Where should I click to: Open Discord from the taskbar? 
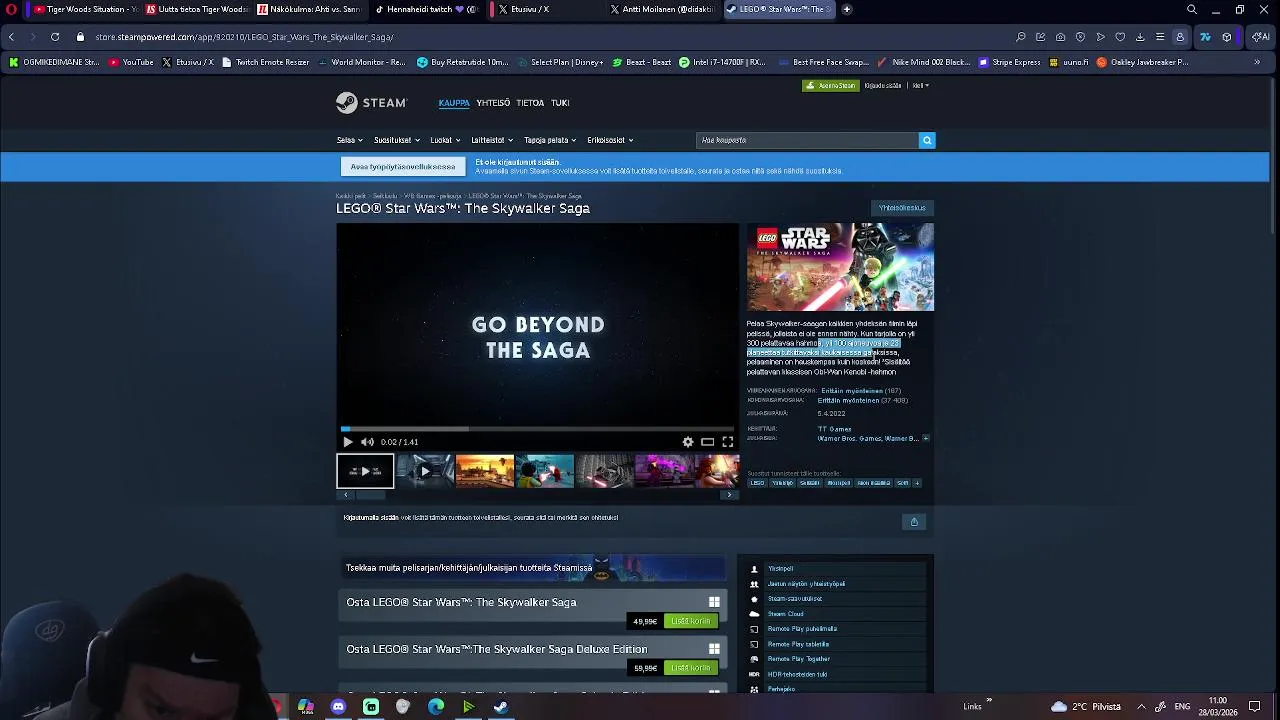[x=338, y=707]
